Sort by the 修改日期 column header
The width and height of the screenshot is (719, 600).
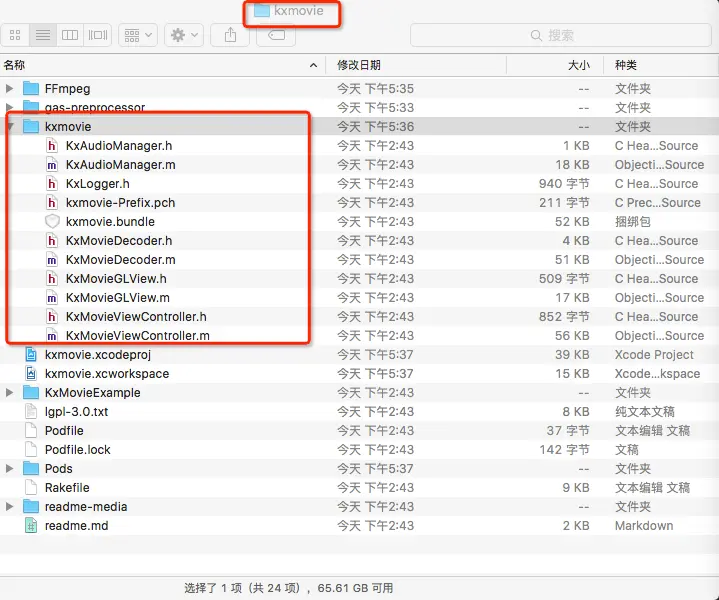[416, 65]
